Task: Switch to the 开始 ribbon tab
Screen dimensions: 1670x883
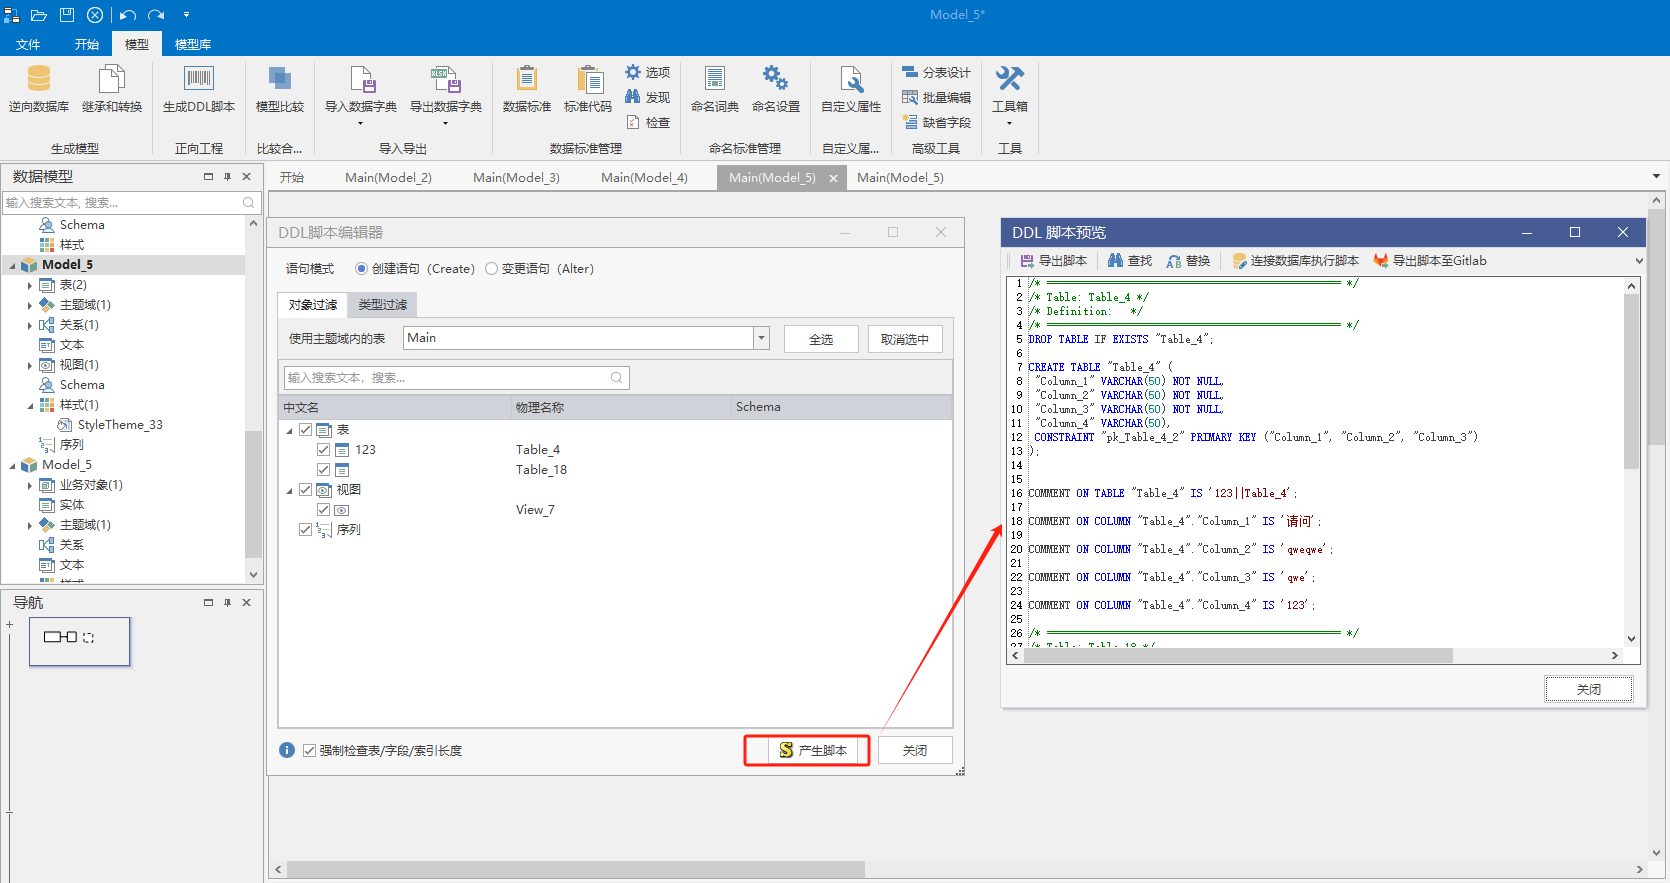Action: 87,44
